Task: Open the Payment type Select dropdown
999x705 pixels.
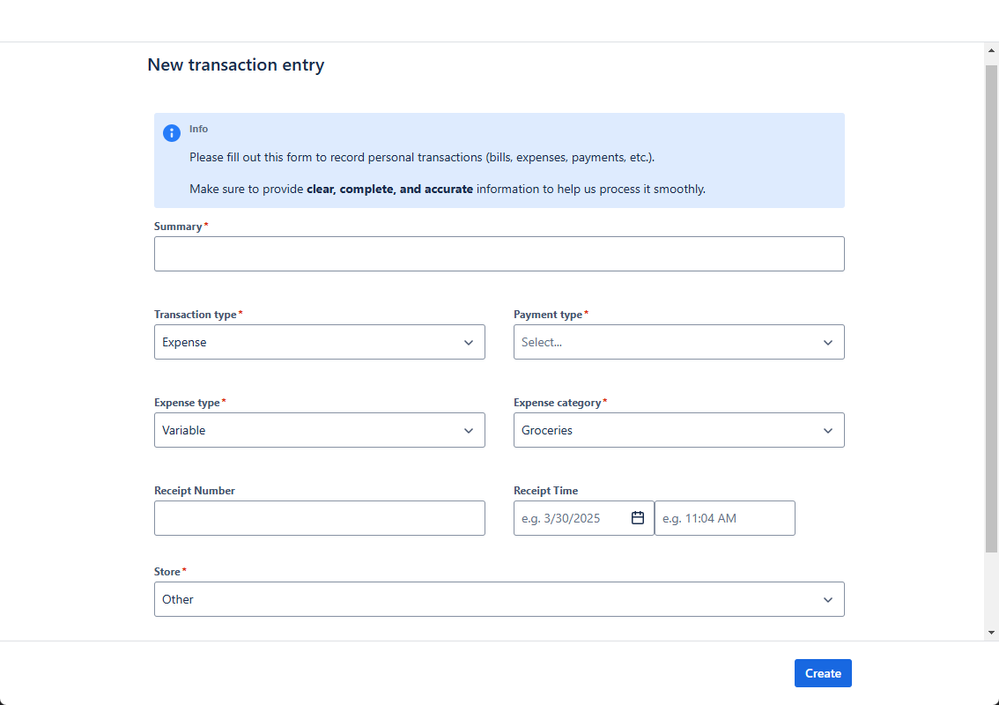Action: coord(670,342)
